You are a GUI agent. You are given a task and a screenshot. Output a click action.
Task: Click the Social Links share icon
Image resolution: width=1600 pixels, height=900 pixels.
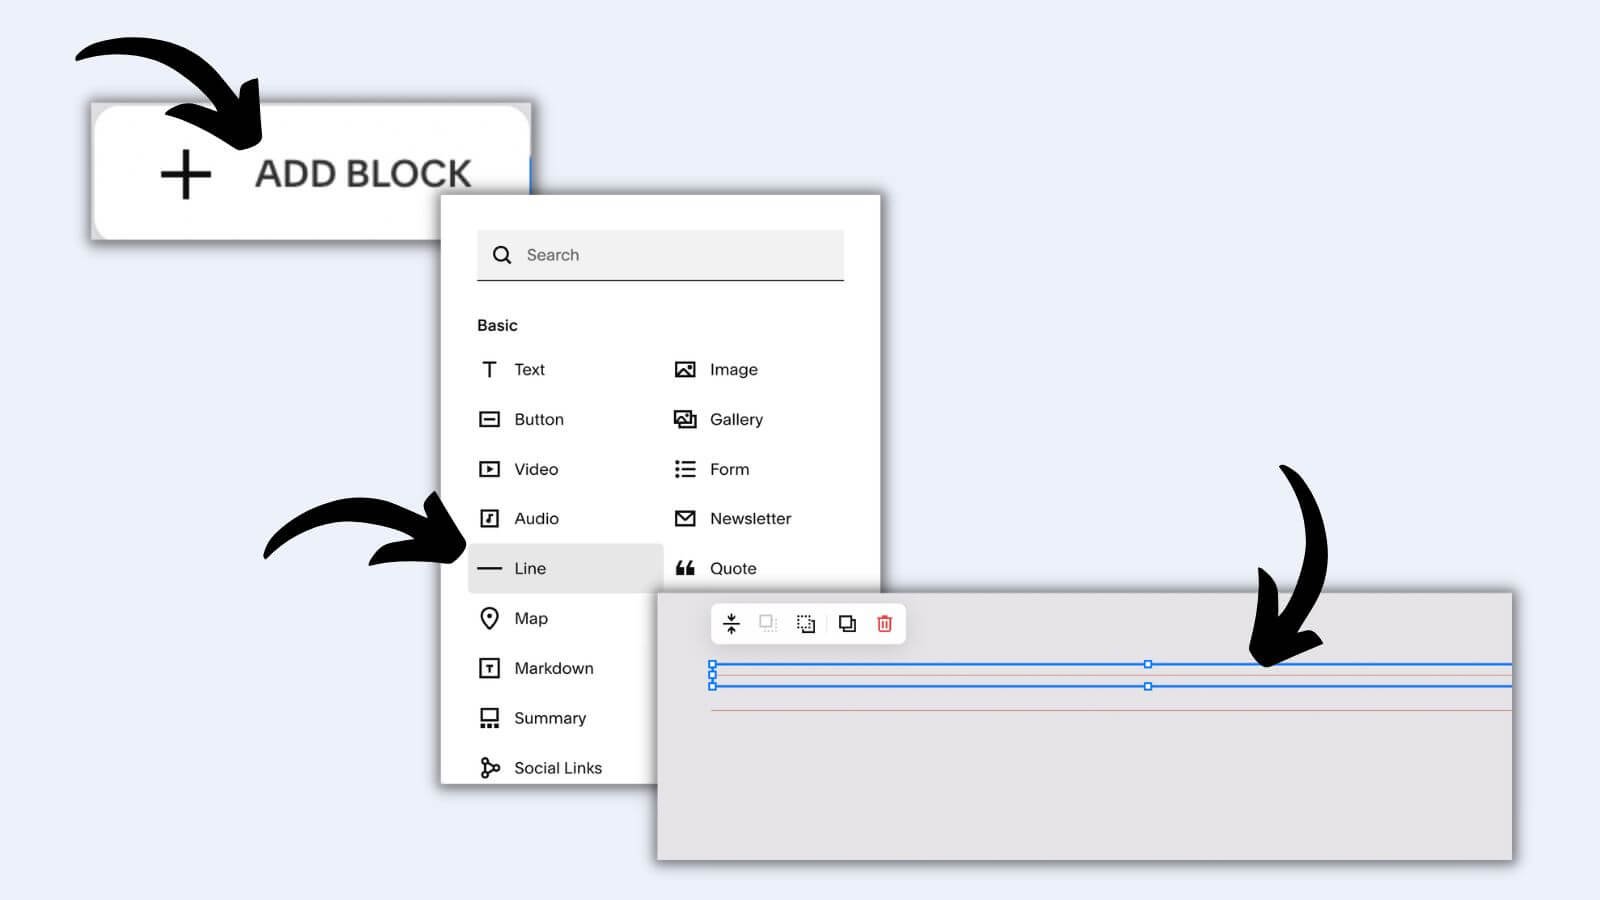pyautogui.click(x=489, y=768)
